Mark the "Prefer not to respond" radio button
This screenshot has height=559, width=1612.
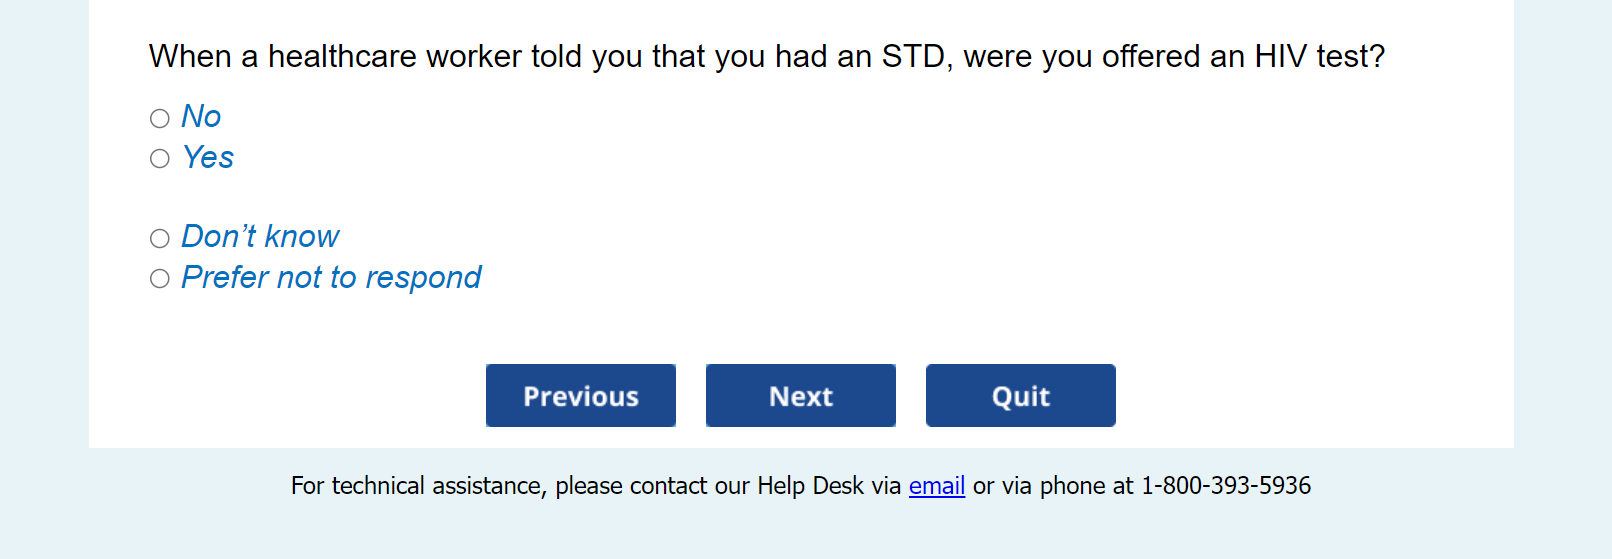click(160, 279)
